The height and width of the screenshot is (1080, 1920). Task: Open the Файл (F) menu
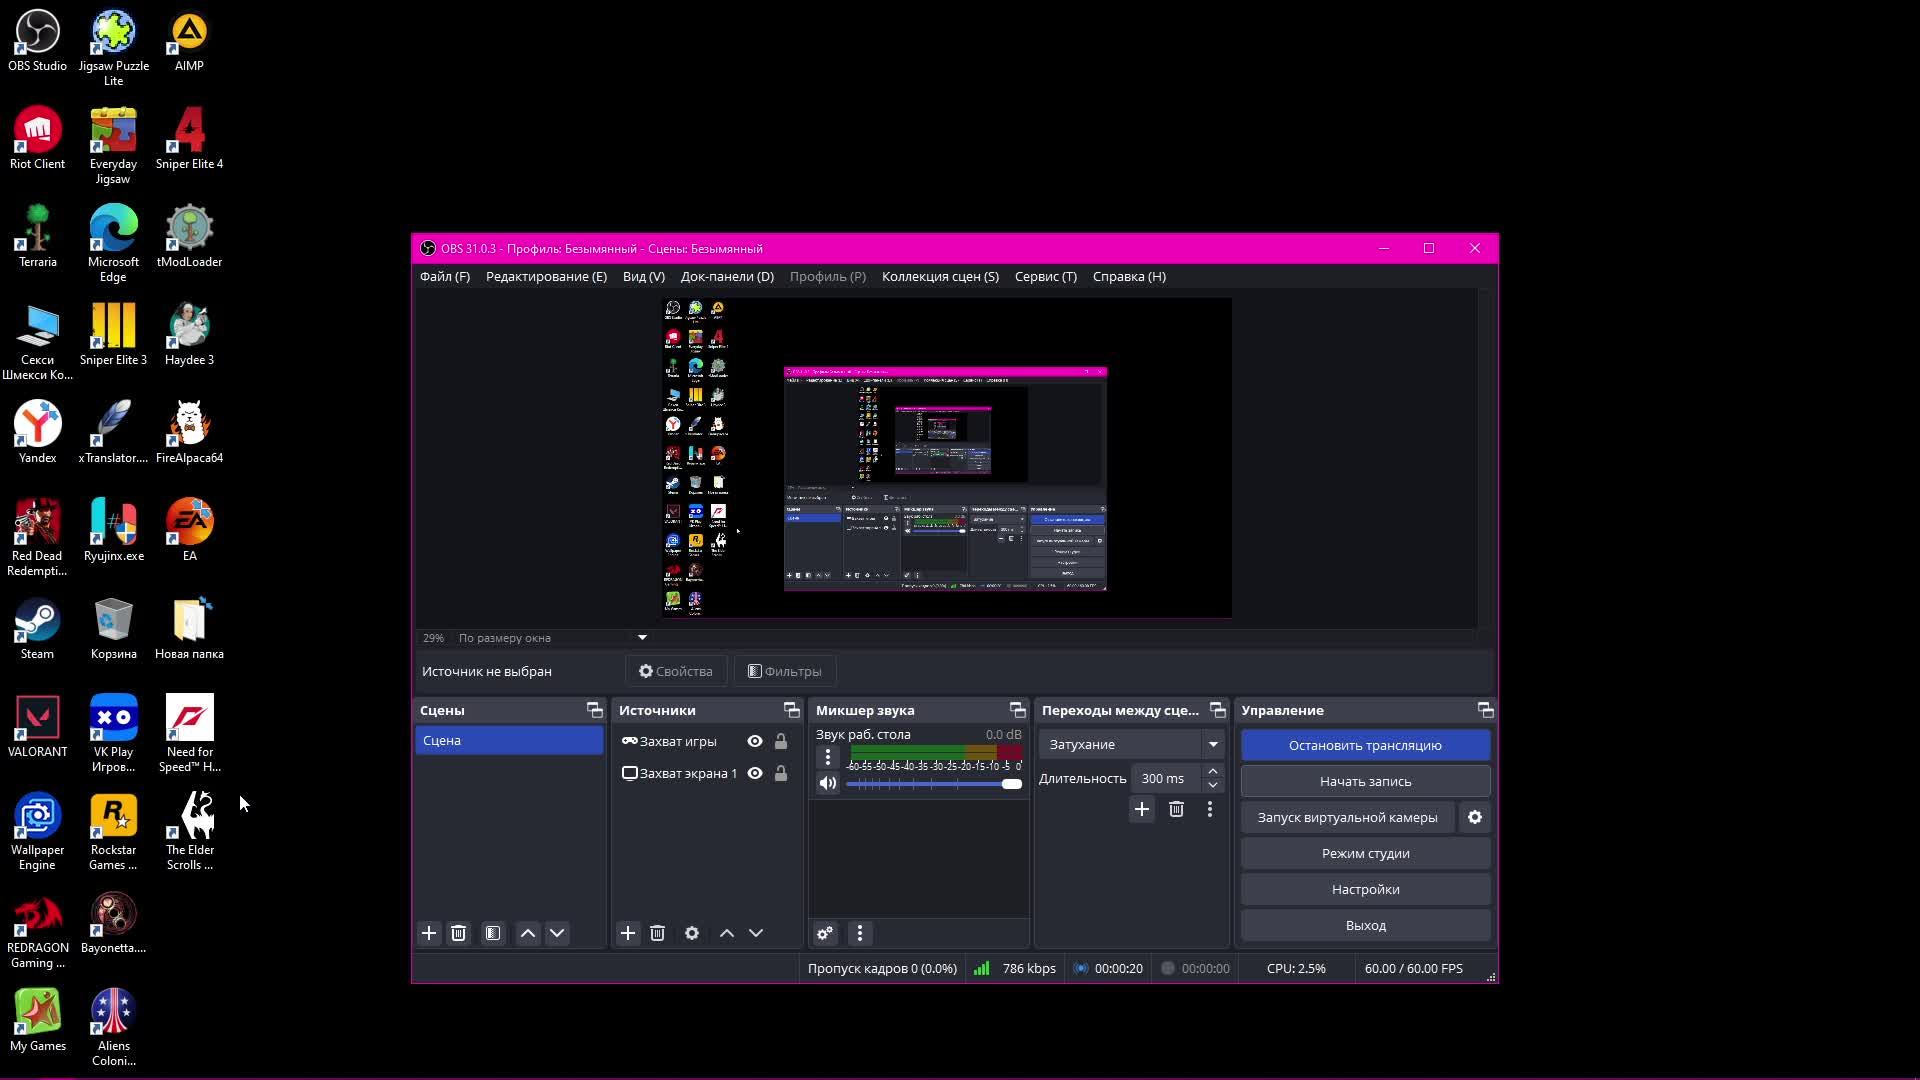[444, 276]
